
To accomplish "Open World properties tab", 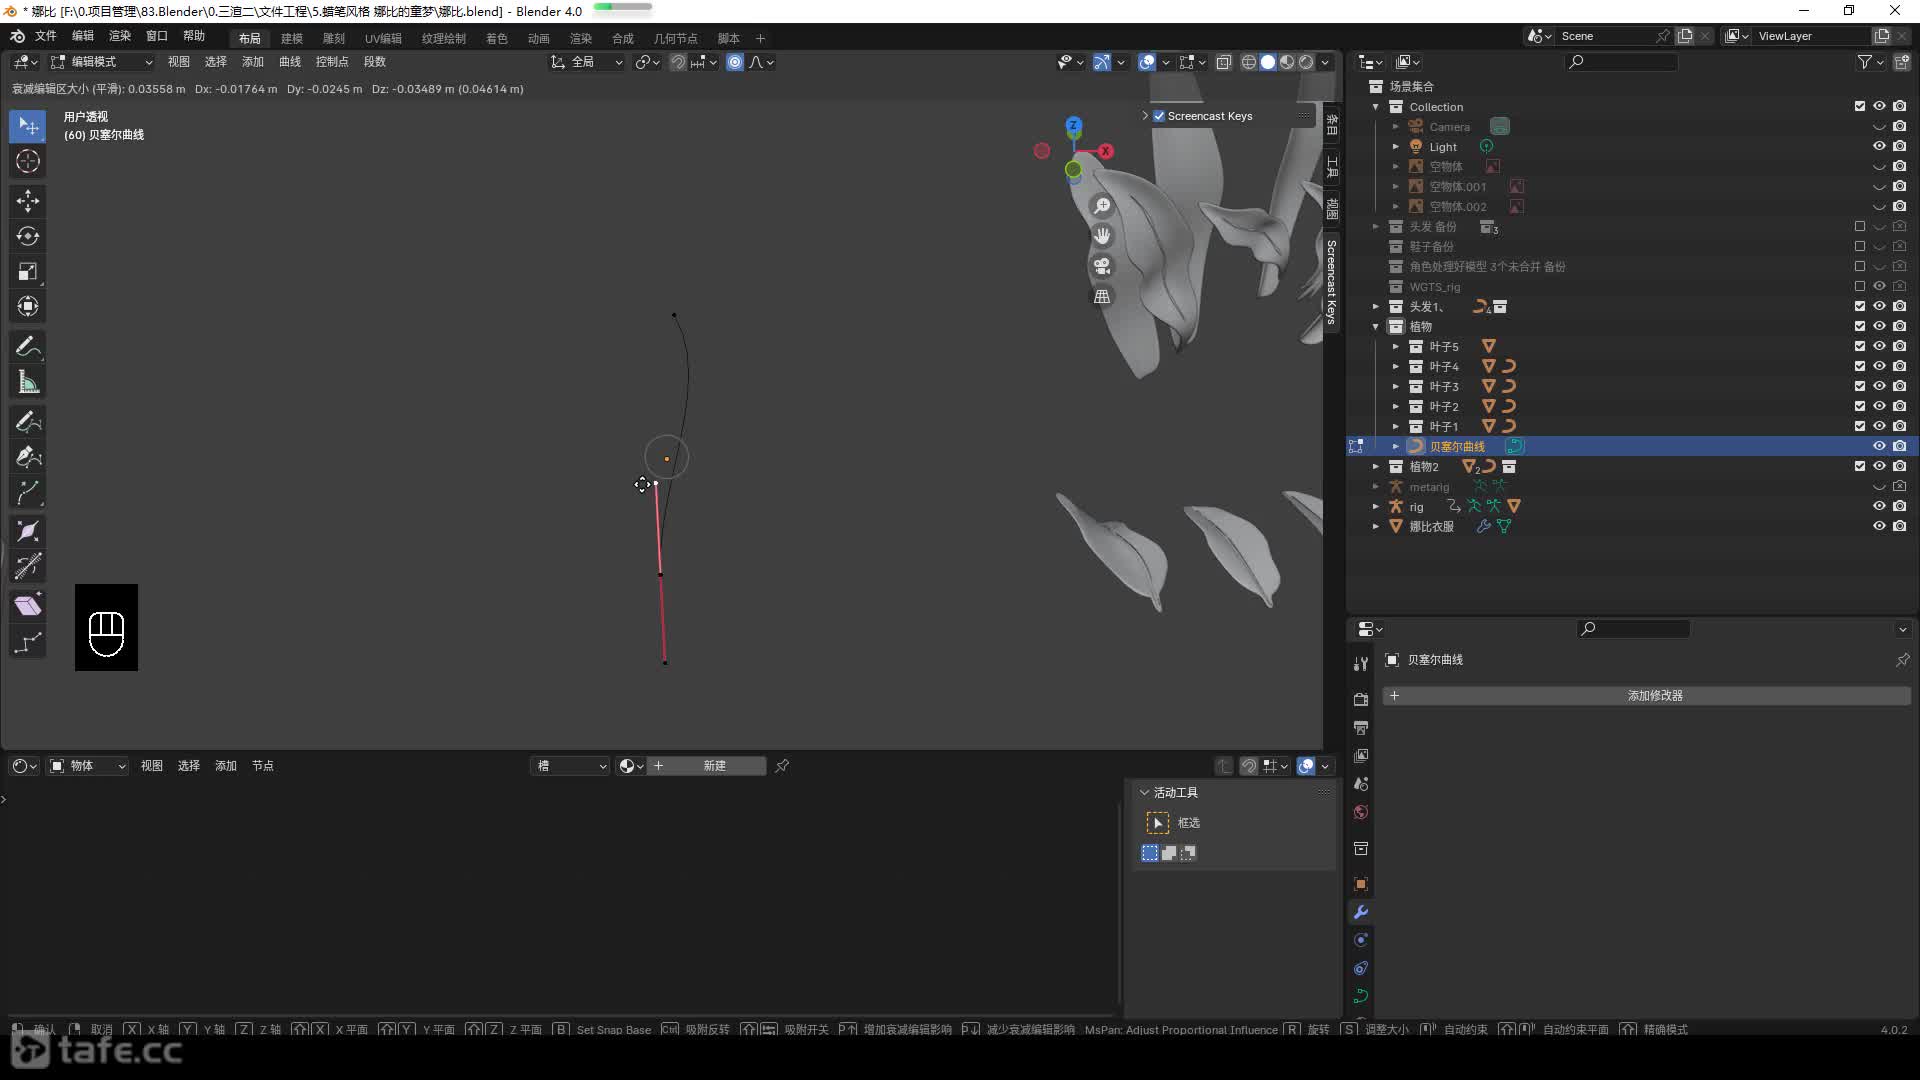I will (x=1361, y=812).
